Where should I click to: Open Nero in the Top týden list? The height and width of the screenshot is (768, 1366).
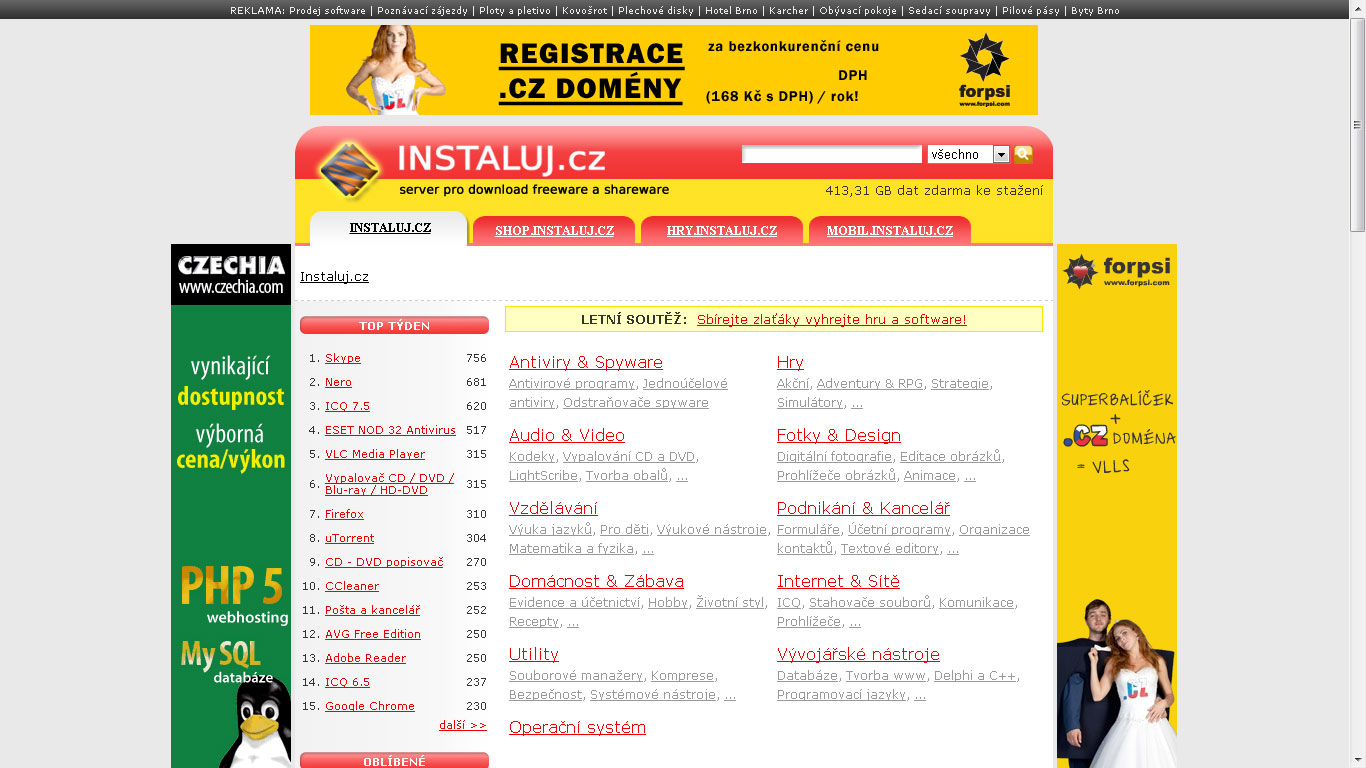coord(338,382)
